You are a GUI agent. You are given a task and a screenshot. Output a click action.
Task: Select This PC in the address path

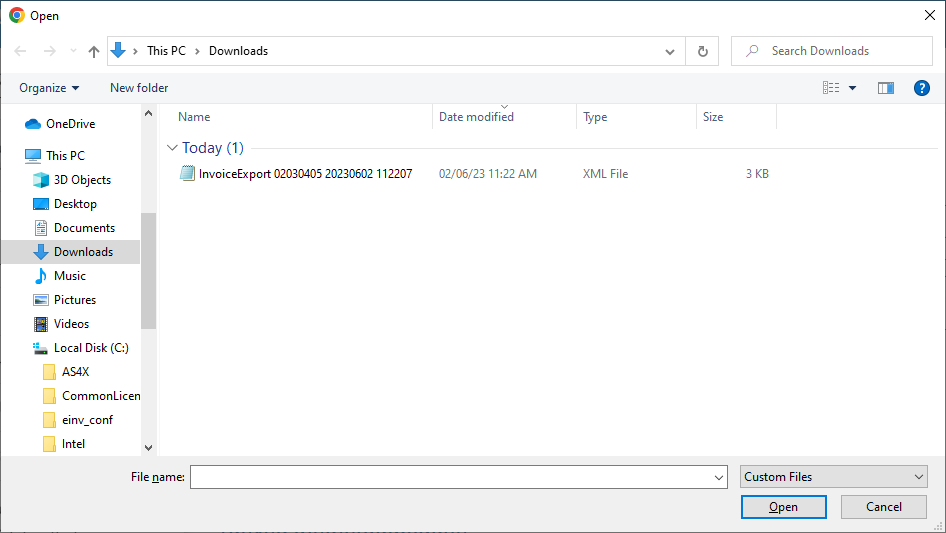point(166,51)
